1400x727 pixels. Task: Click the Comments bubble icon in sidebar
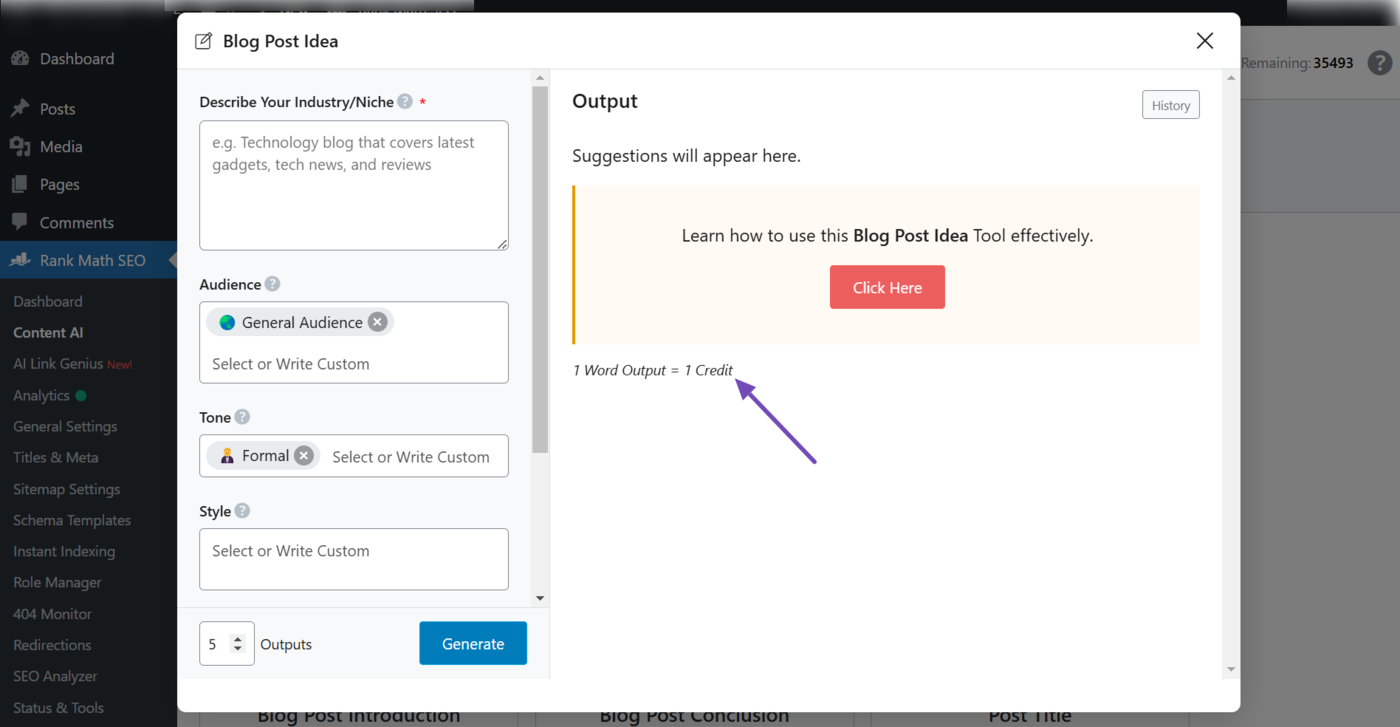click(20, 222)
